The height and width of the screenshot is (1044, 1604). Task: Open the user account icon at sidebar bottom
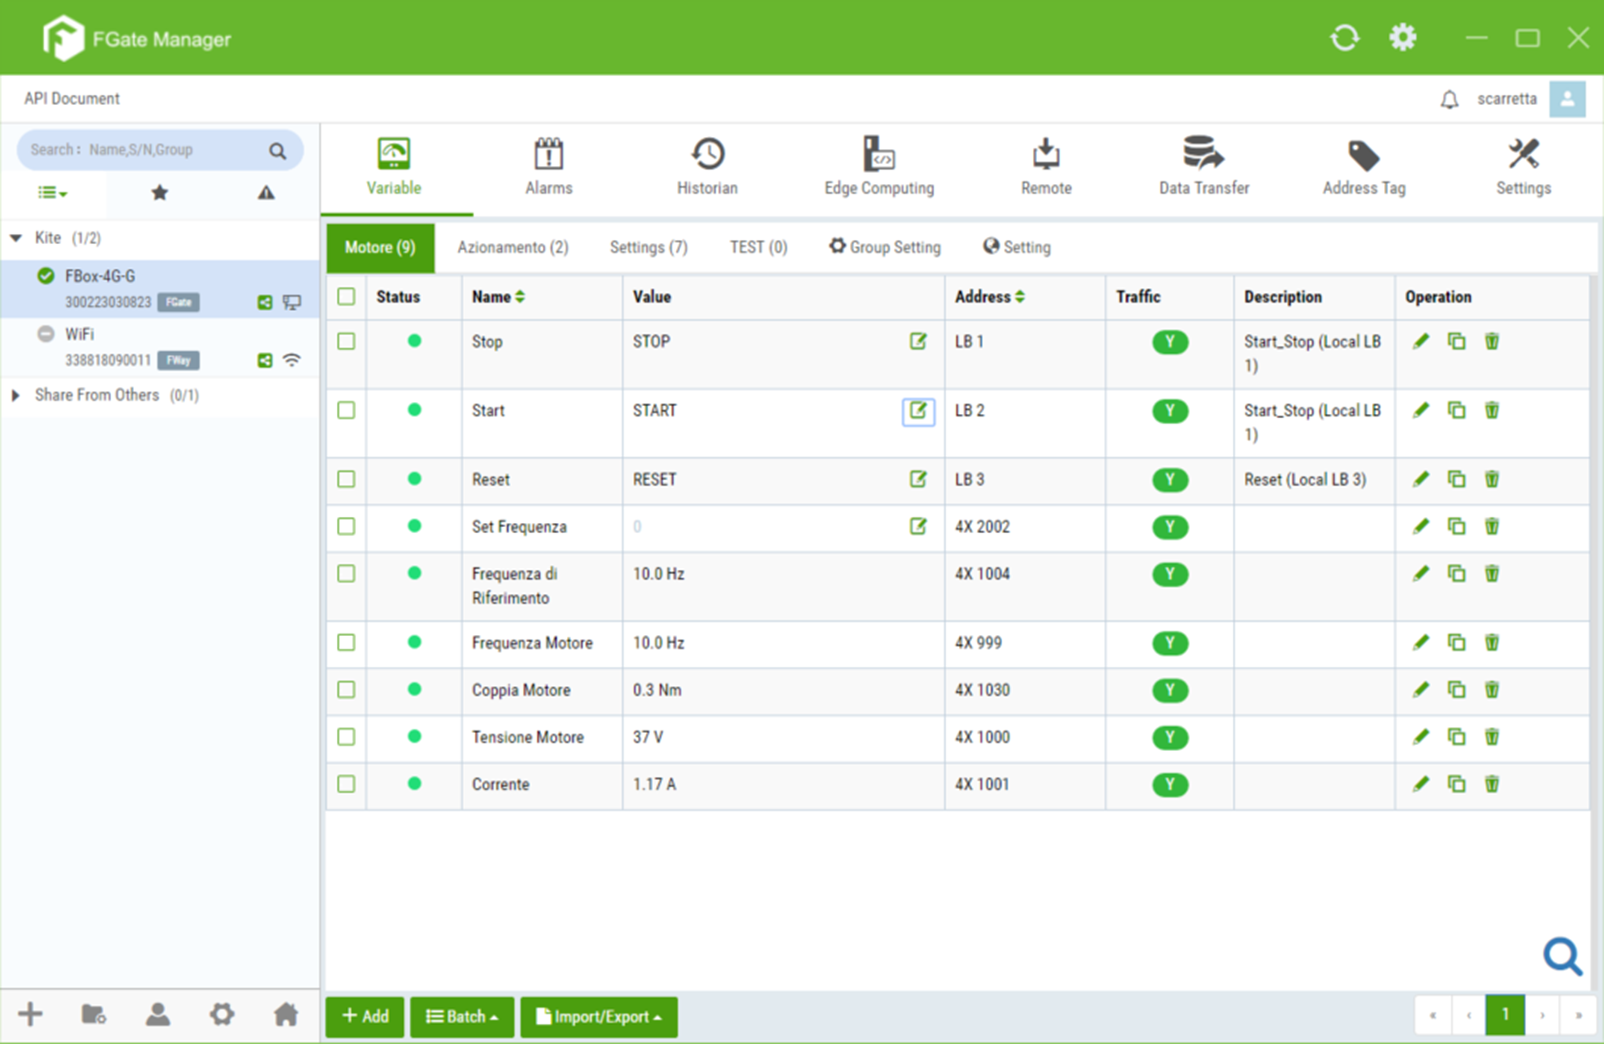158,1014
